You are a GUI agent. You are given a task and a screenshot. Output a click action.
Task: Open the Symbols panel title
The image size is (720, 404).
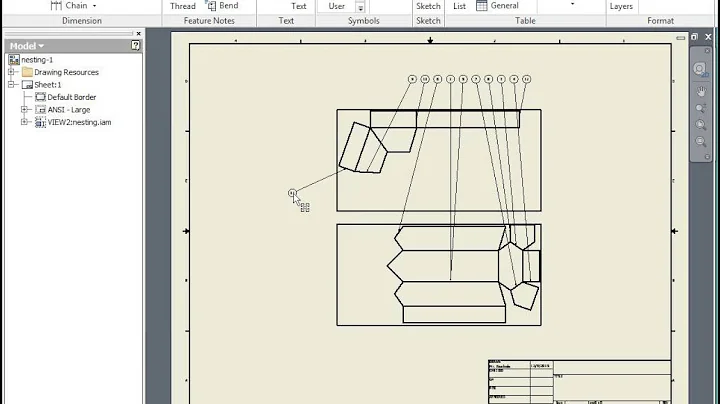click(x=363, y=21)
